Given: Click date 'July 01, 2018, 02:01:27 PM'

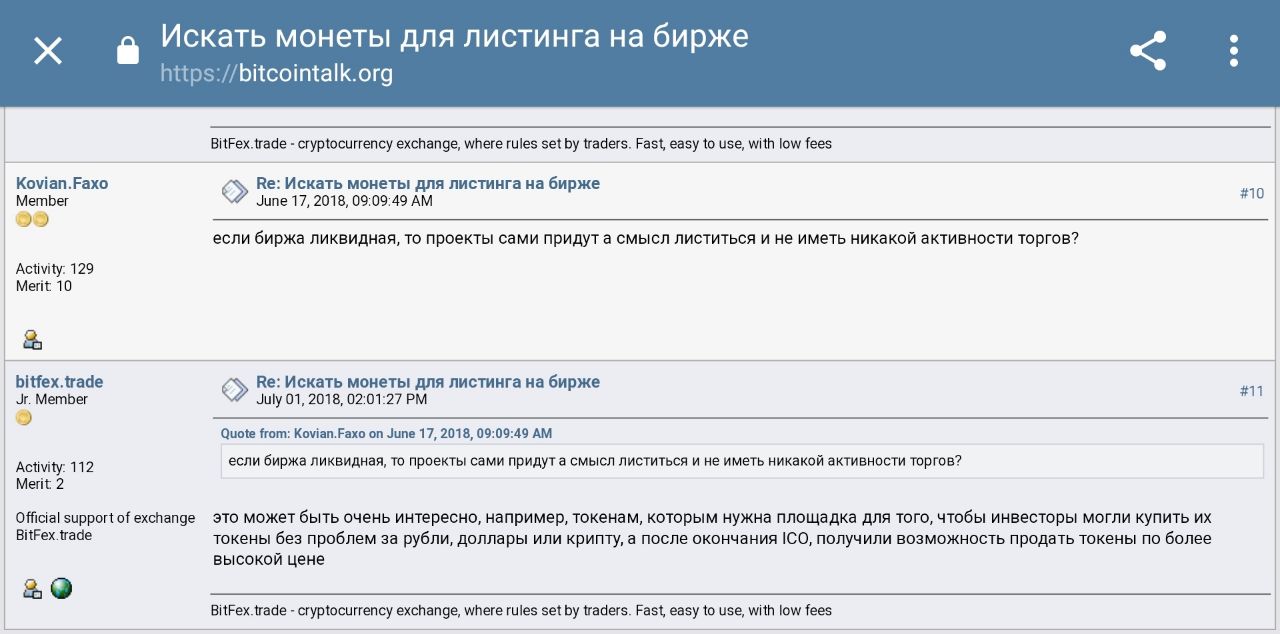Looking at the screenshot, I should pyautogui.click(x=341, y=399).
